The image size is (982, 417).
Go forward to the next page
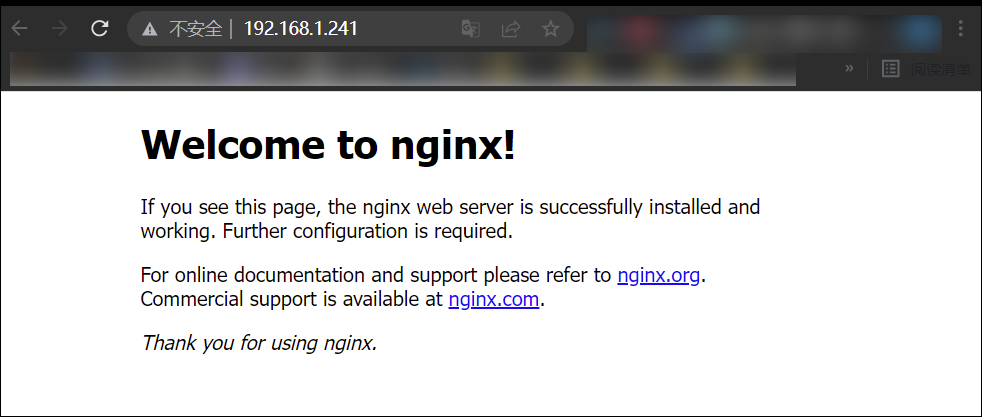59,28
